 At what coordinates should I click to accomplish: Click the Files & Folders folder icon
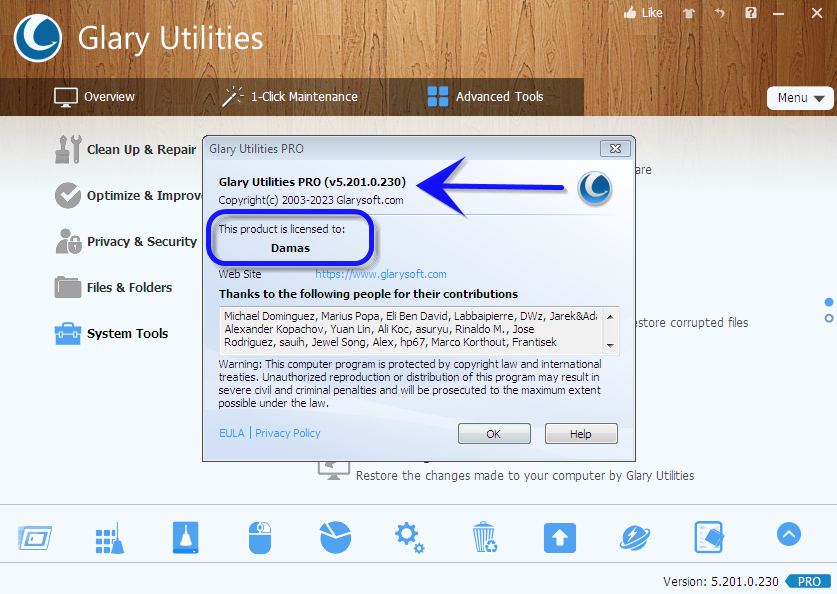pos(68,287)
